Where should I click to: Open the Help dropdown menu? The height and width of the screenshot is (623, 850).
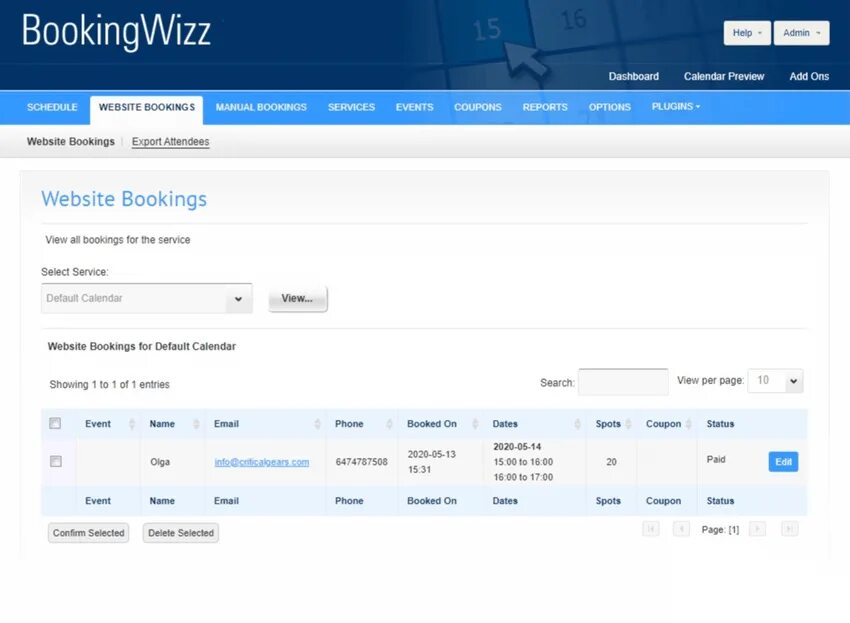tap(747, 33)
